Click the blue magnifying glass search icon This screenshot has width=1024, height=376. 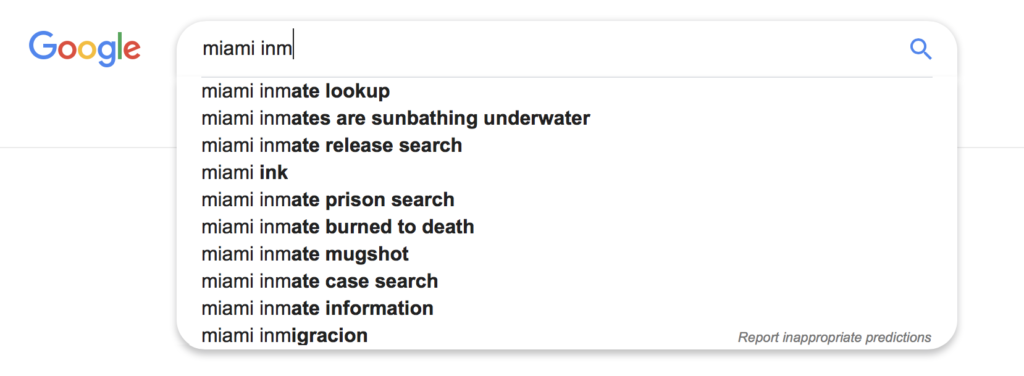point(920,49)
